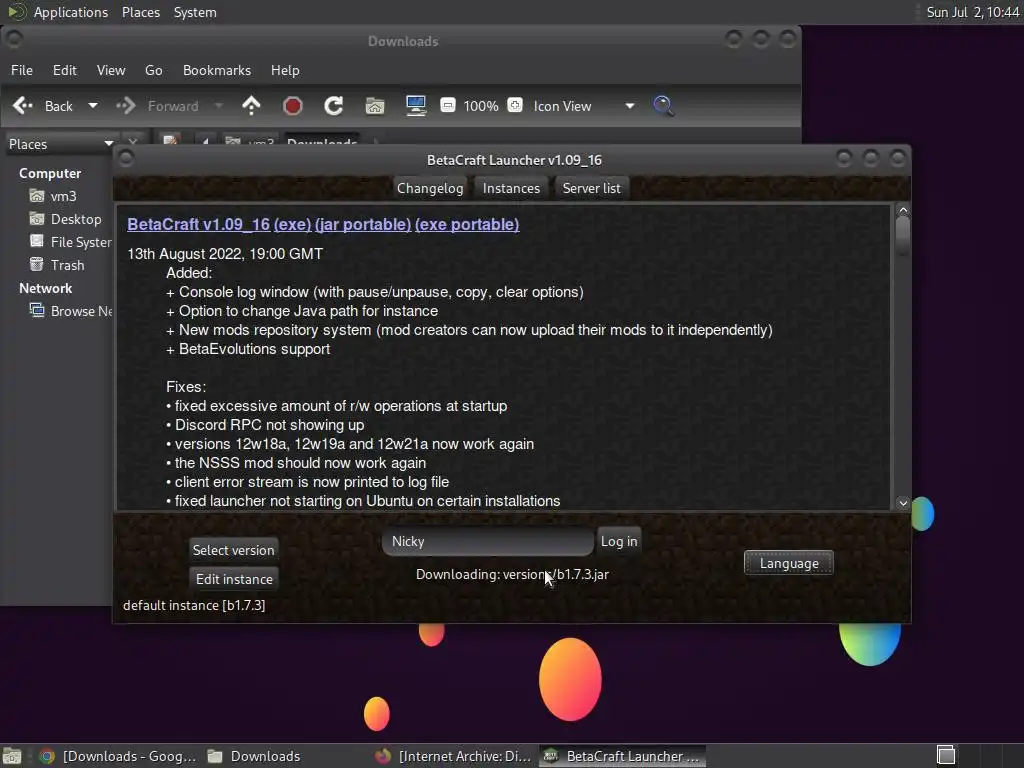Select Desktop in the Places sidebar
The height and width of the screenshot is (768, 1024).
[x=65, y=219]
